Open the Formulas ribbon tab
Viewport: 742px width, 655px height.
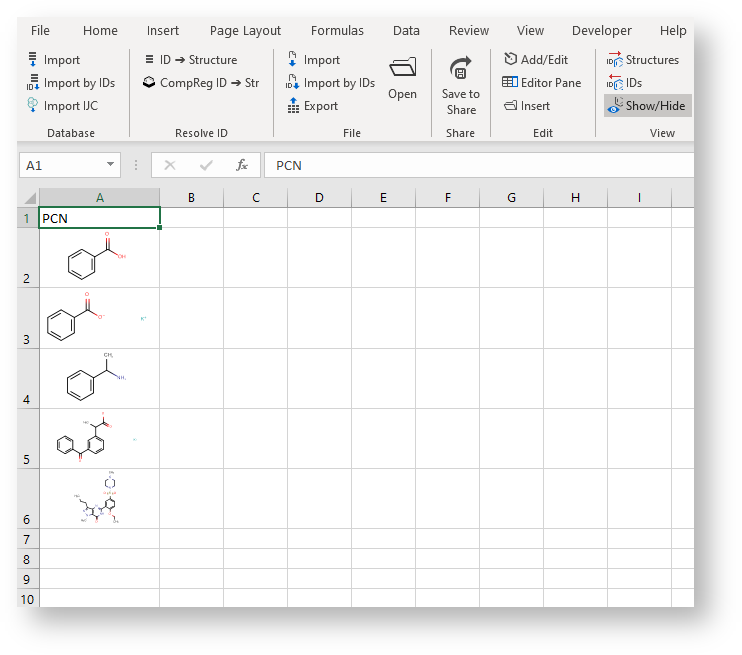click(337, 31)
